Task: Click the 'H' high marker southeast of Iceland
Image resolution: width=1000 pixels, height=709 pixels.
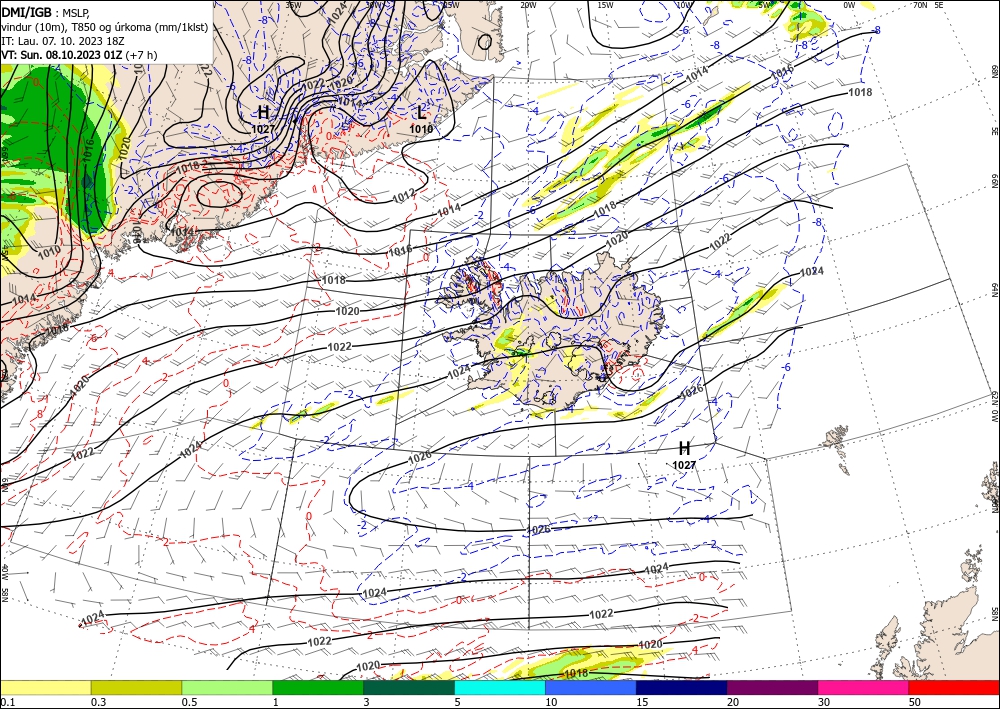Action: coord(684,448)
